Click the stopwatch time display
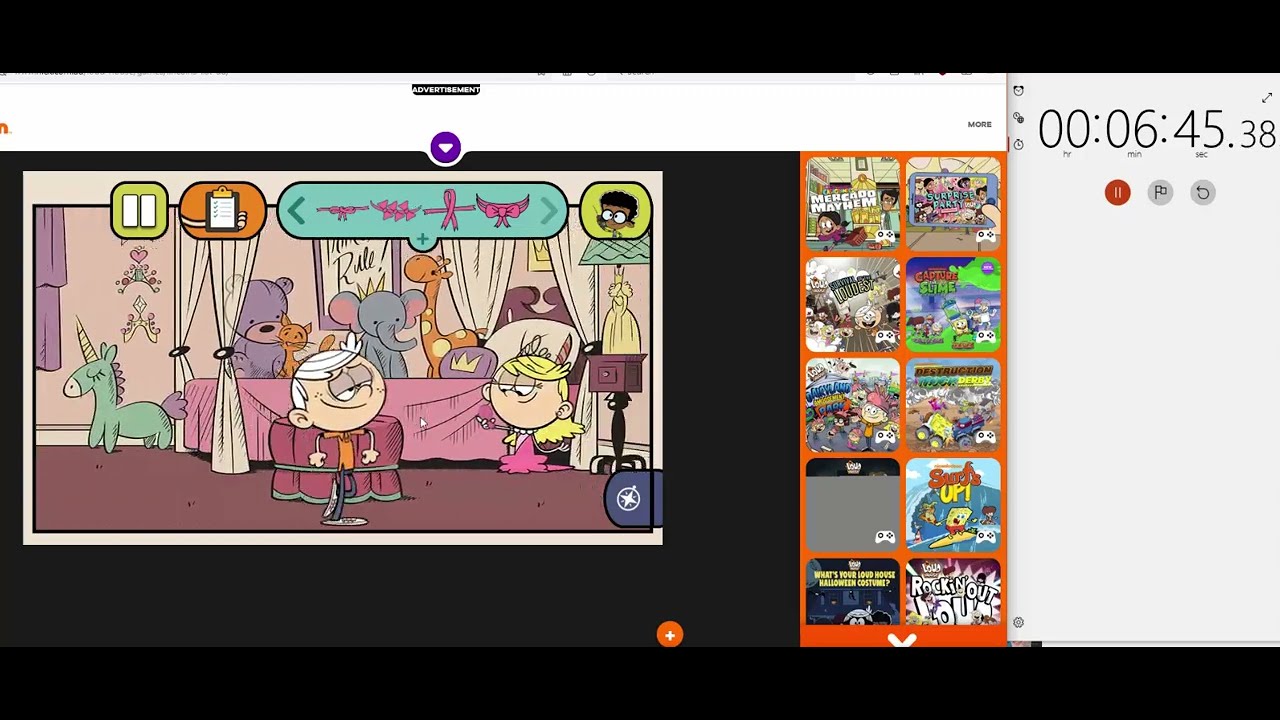1280x720 pixels. pyautogui.click(x=1156, y=131)
